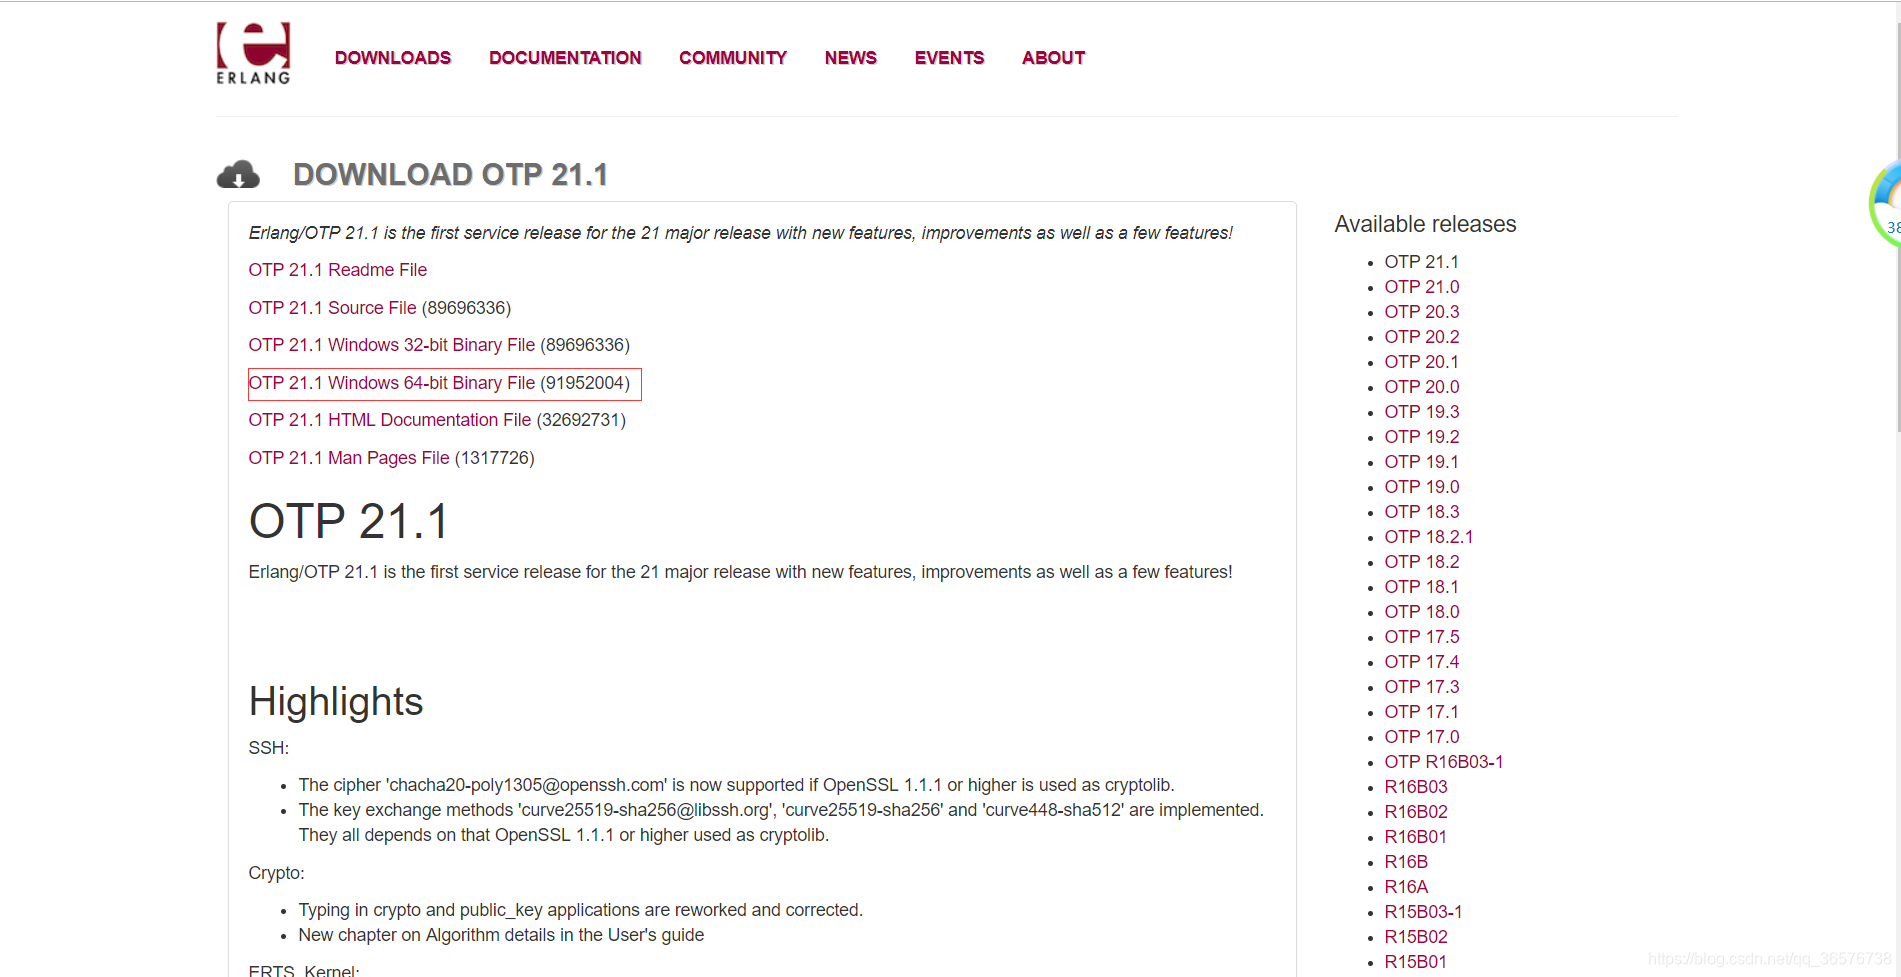
Task: Select release R16B01
Action: pos(1415,837)
